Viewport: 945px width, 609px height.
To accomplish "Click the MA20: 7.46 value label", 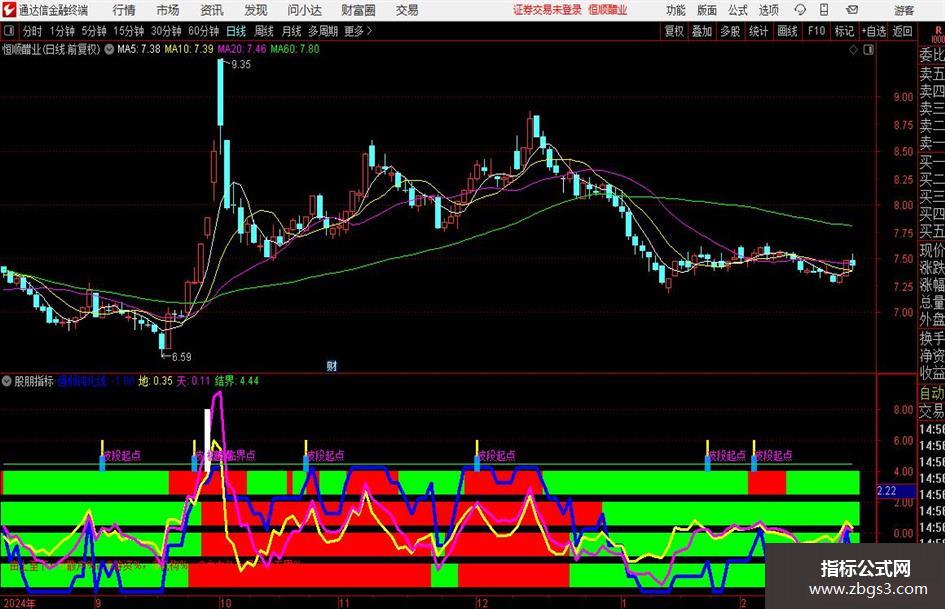I will click(x=242, y=49).
